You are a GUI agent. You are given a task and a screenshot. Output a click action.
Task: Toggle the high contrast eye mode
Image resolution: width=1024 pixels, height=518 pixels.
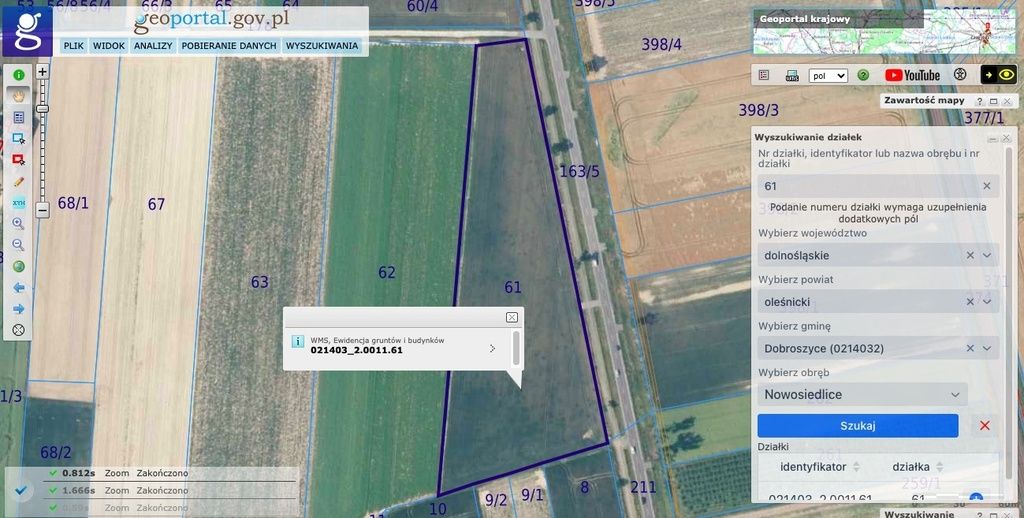point(999,74)
